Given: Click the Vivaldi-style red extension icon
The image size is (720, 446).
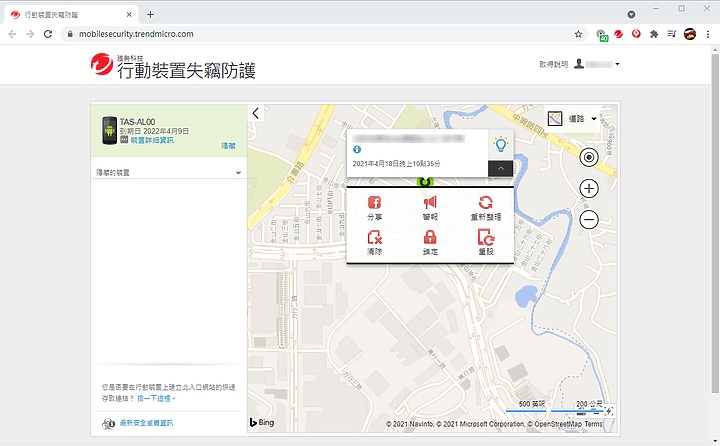Looking at the screenshot, I should pos(636,34).
